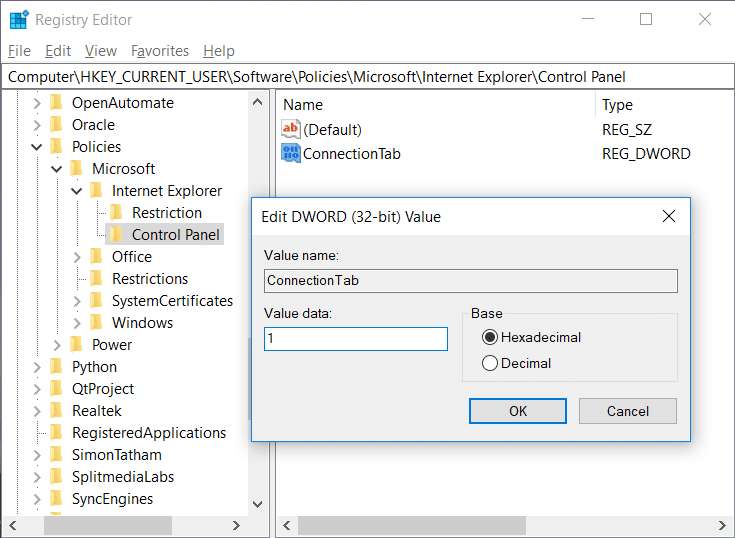Viewport: 735px width, 538px height.
Task: Select the Hexadecimal base option
Action: [490, 337]
